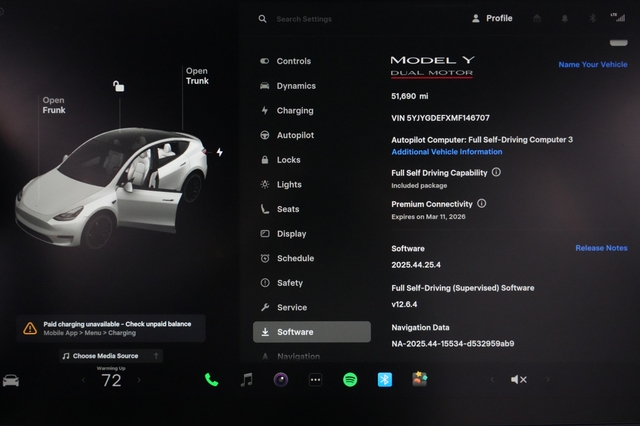Image resolution: width=640 pixels, height=426 pixels.
Task: Raise cabin temperature right arrow
Action: (139, 380)
